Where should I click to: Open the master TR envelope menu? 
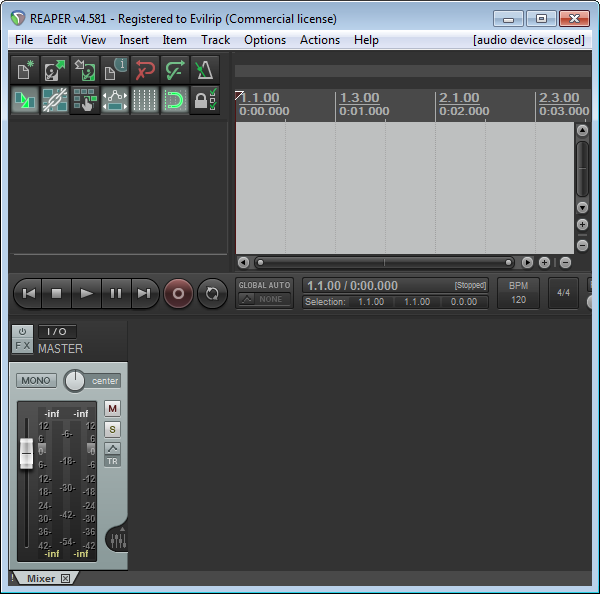[112, 454]
